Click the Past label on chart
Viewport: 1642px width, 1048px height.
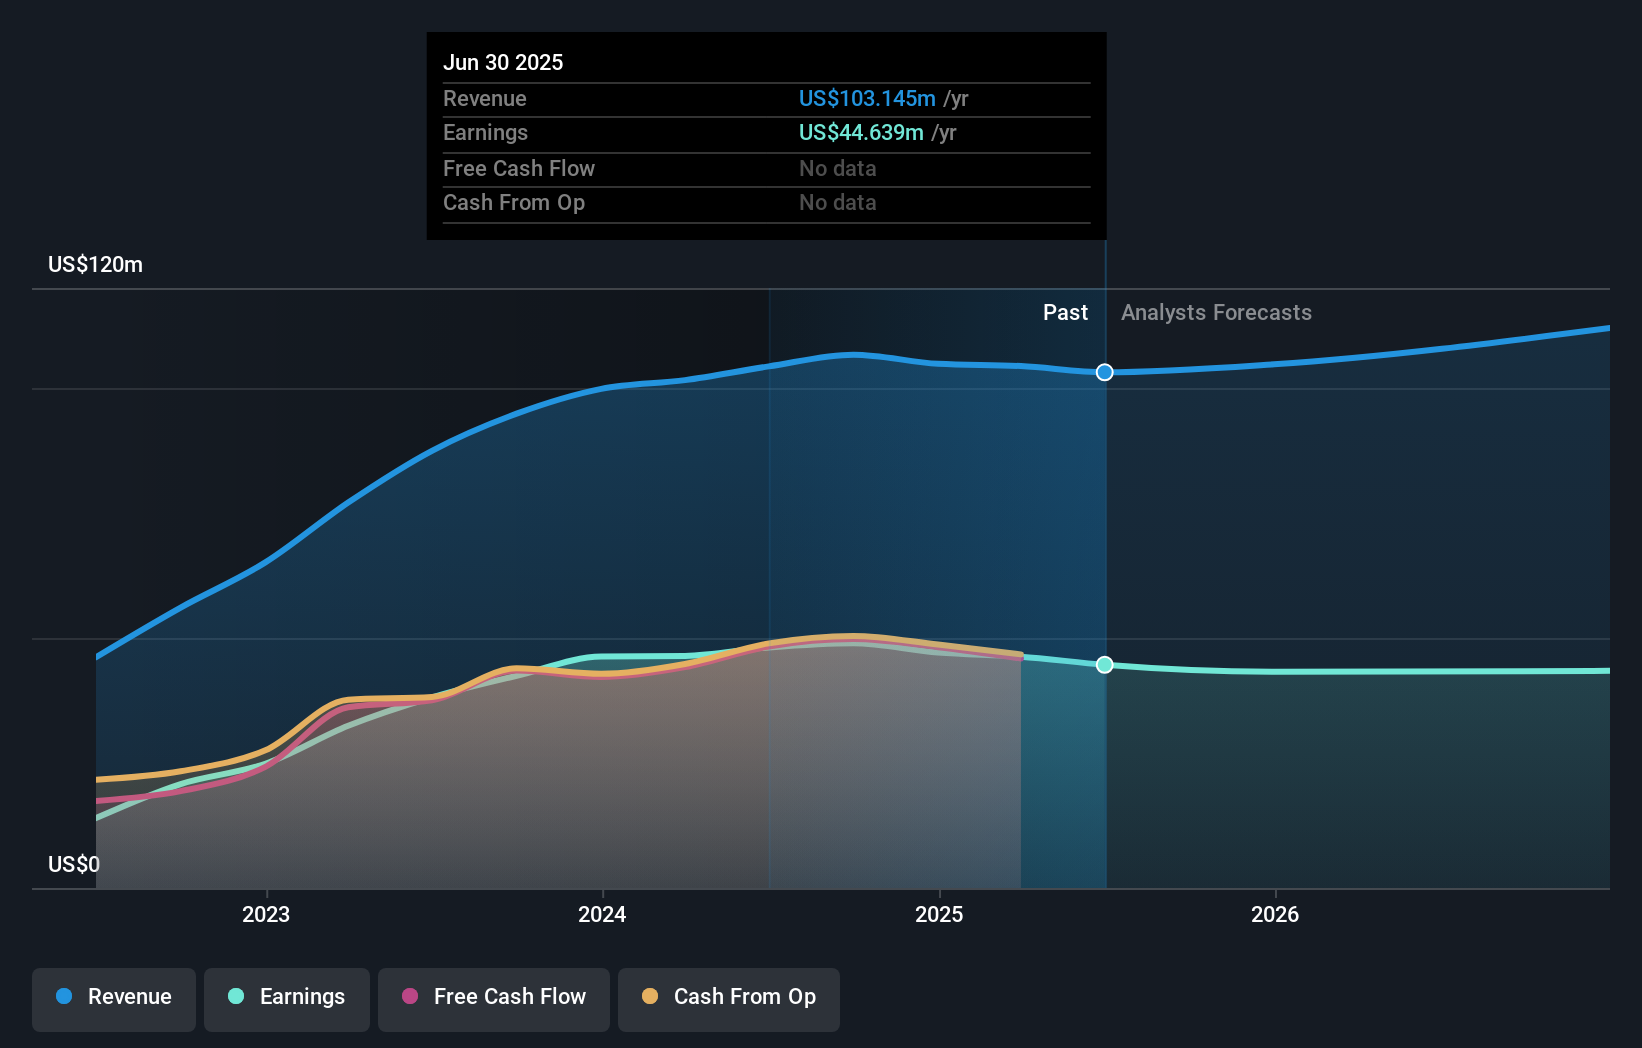click(1065, 313)
